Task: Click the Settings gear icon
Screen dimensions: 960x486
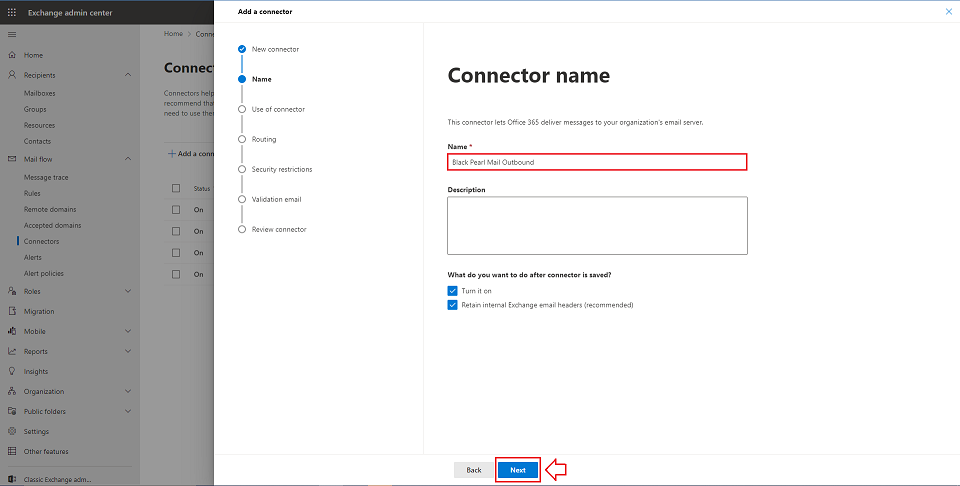Action: point(13,431)
